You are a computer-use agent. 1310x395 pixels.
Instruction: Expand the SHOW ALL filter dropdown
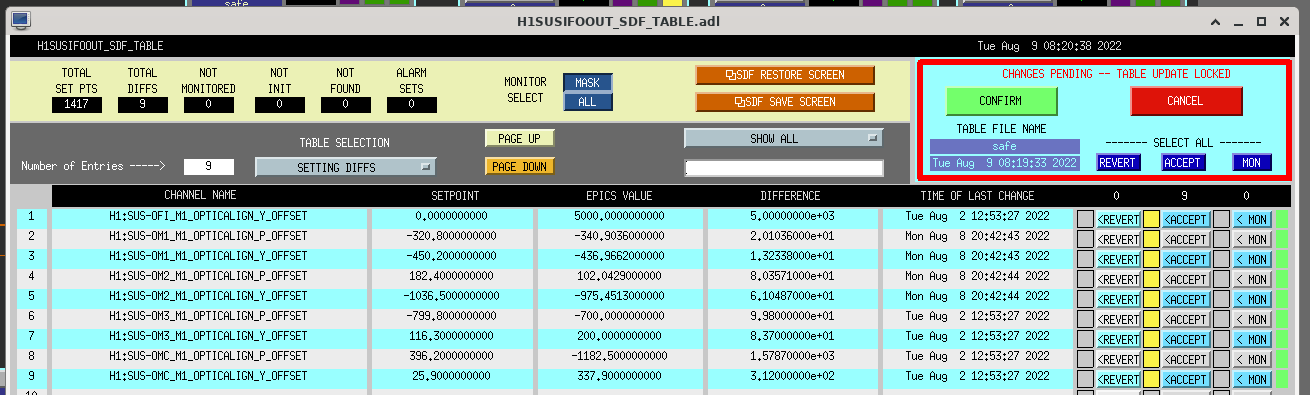pos(784,138)
